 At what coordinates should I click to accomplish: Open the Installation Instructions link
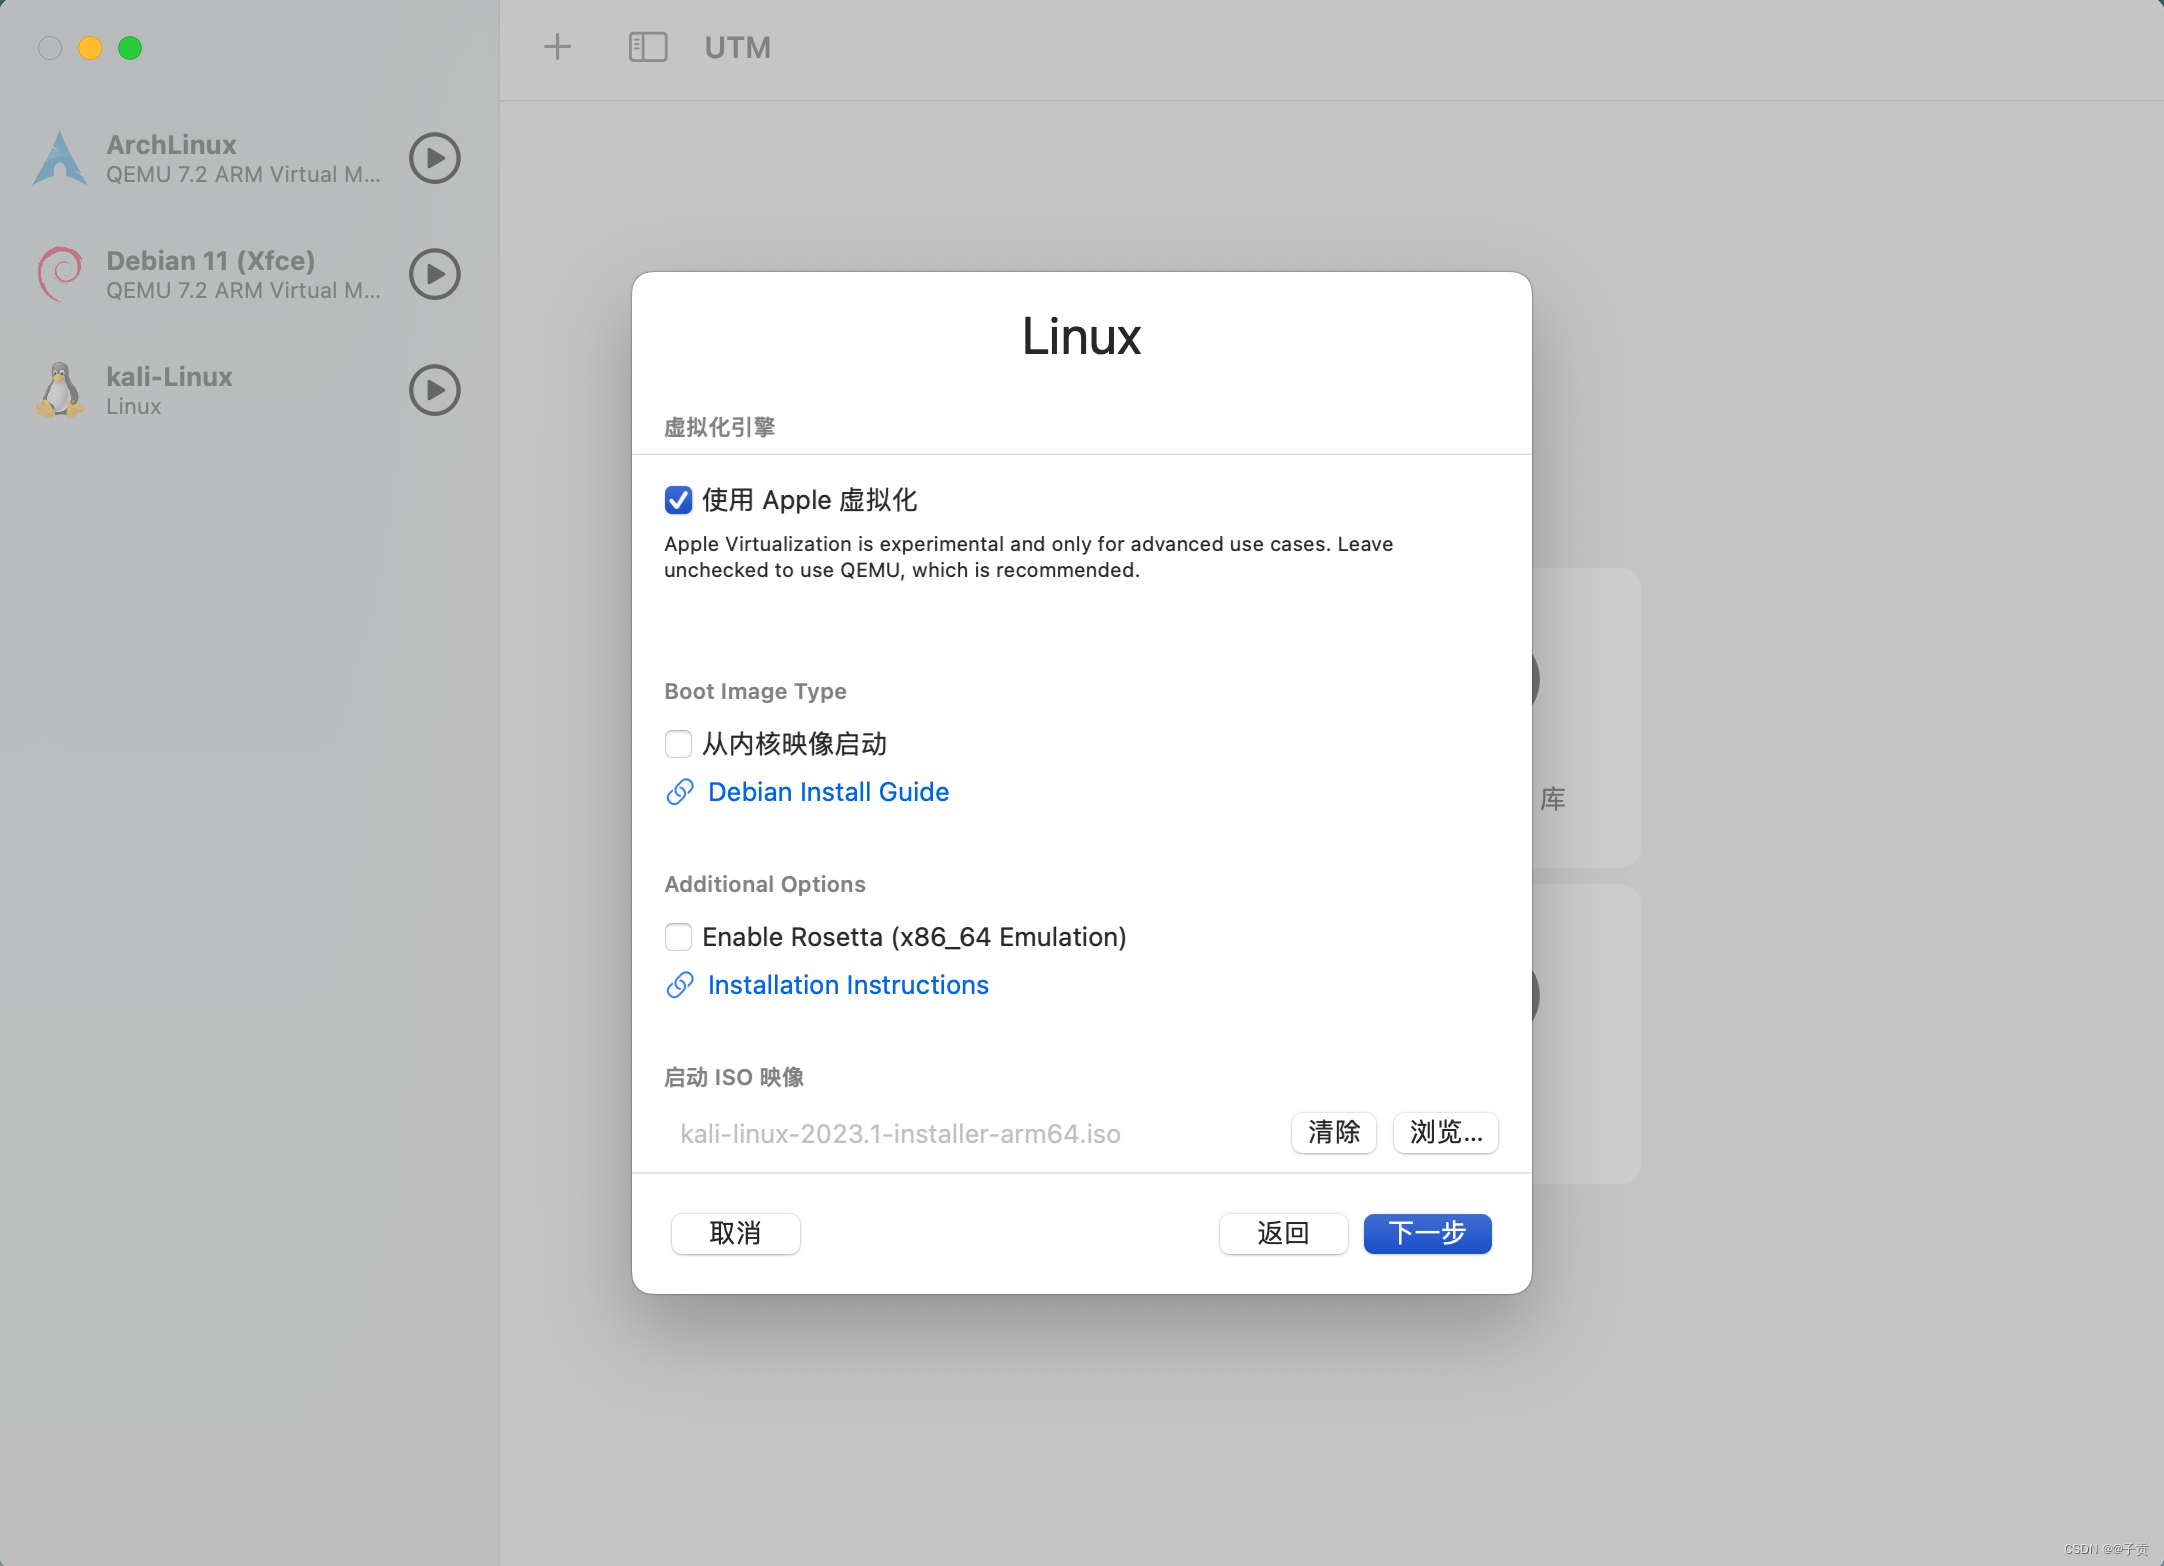click(848, 985)
